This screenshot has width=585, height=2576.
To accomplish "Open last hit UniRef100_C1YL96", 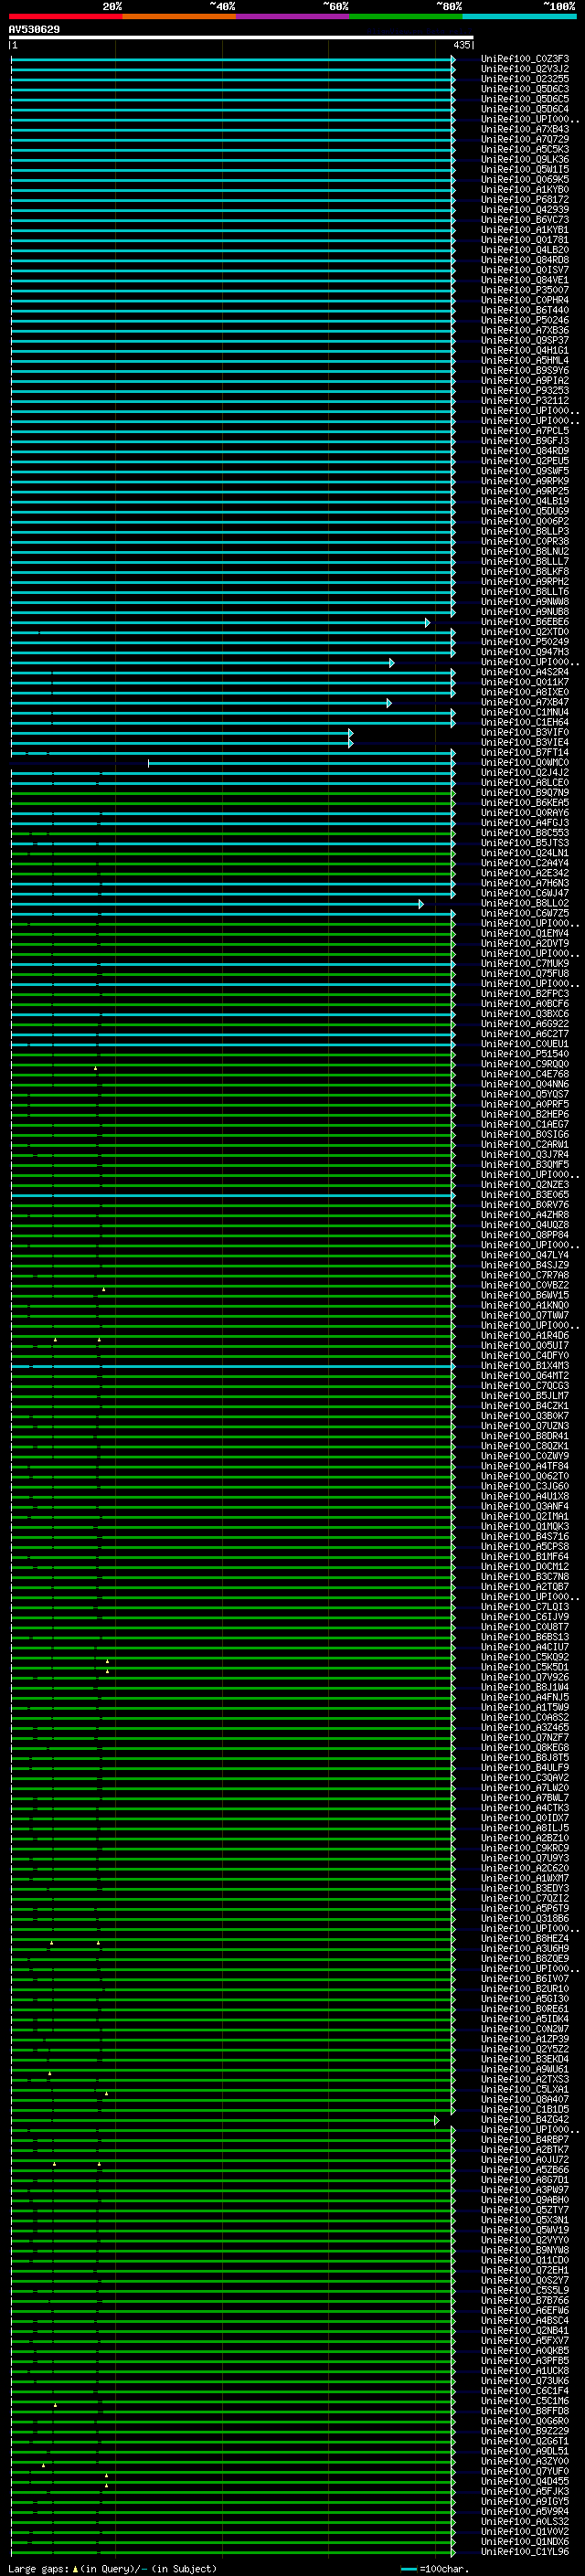I will point(525,2552).
